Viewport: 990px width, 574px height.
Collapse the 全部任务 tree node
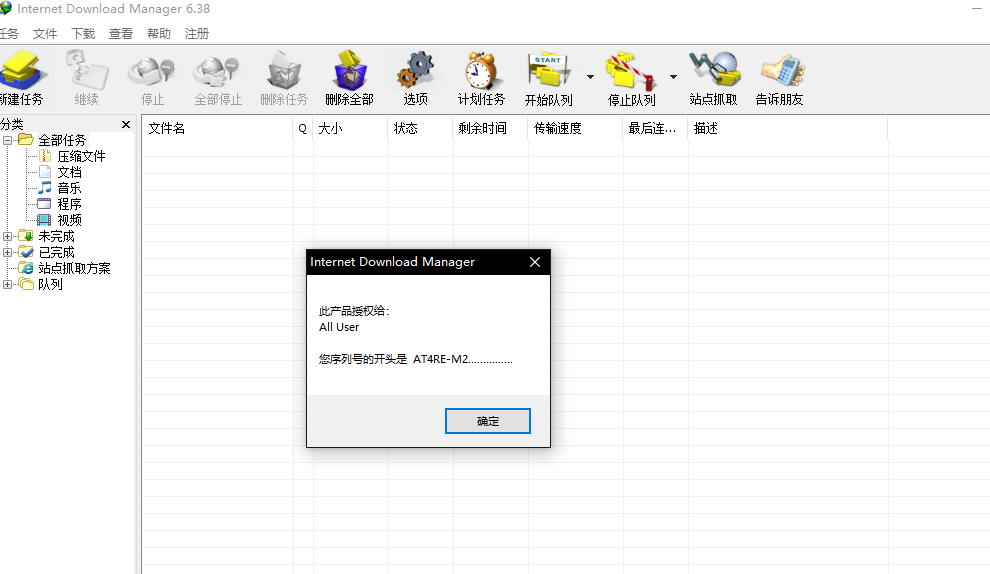click(x=8, y=140)
